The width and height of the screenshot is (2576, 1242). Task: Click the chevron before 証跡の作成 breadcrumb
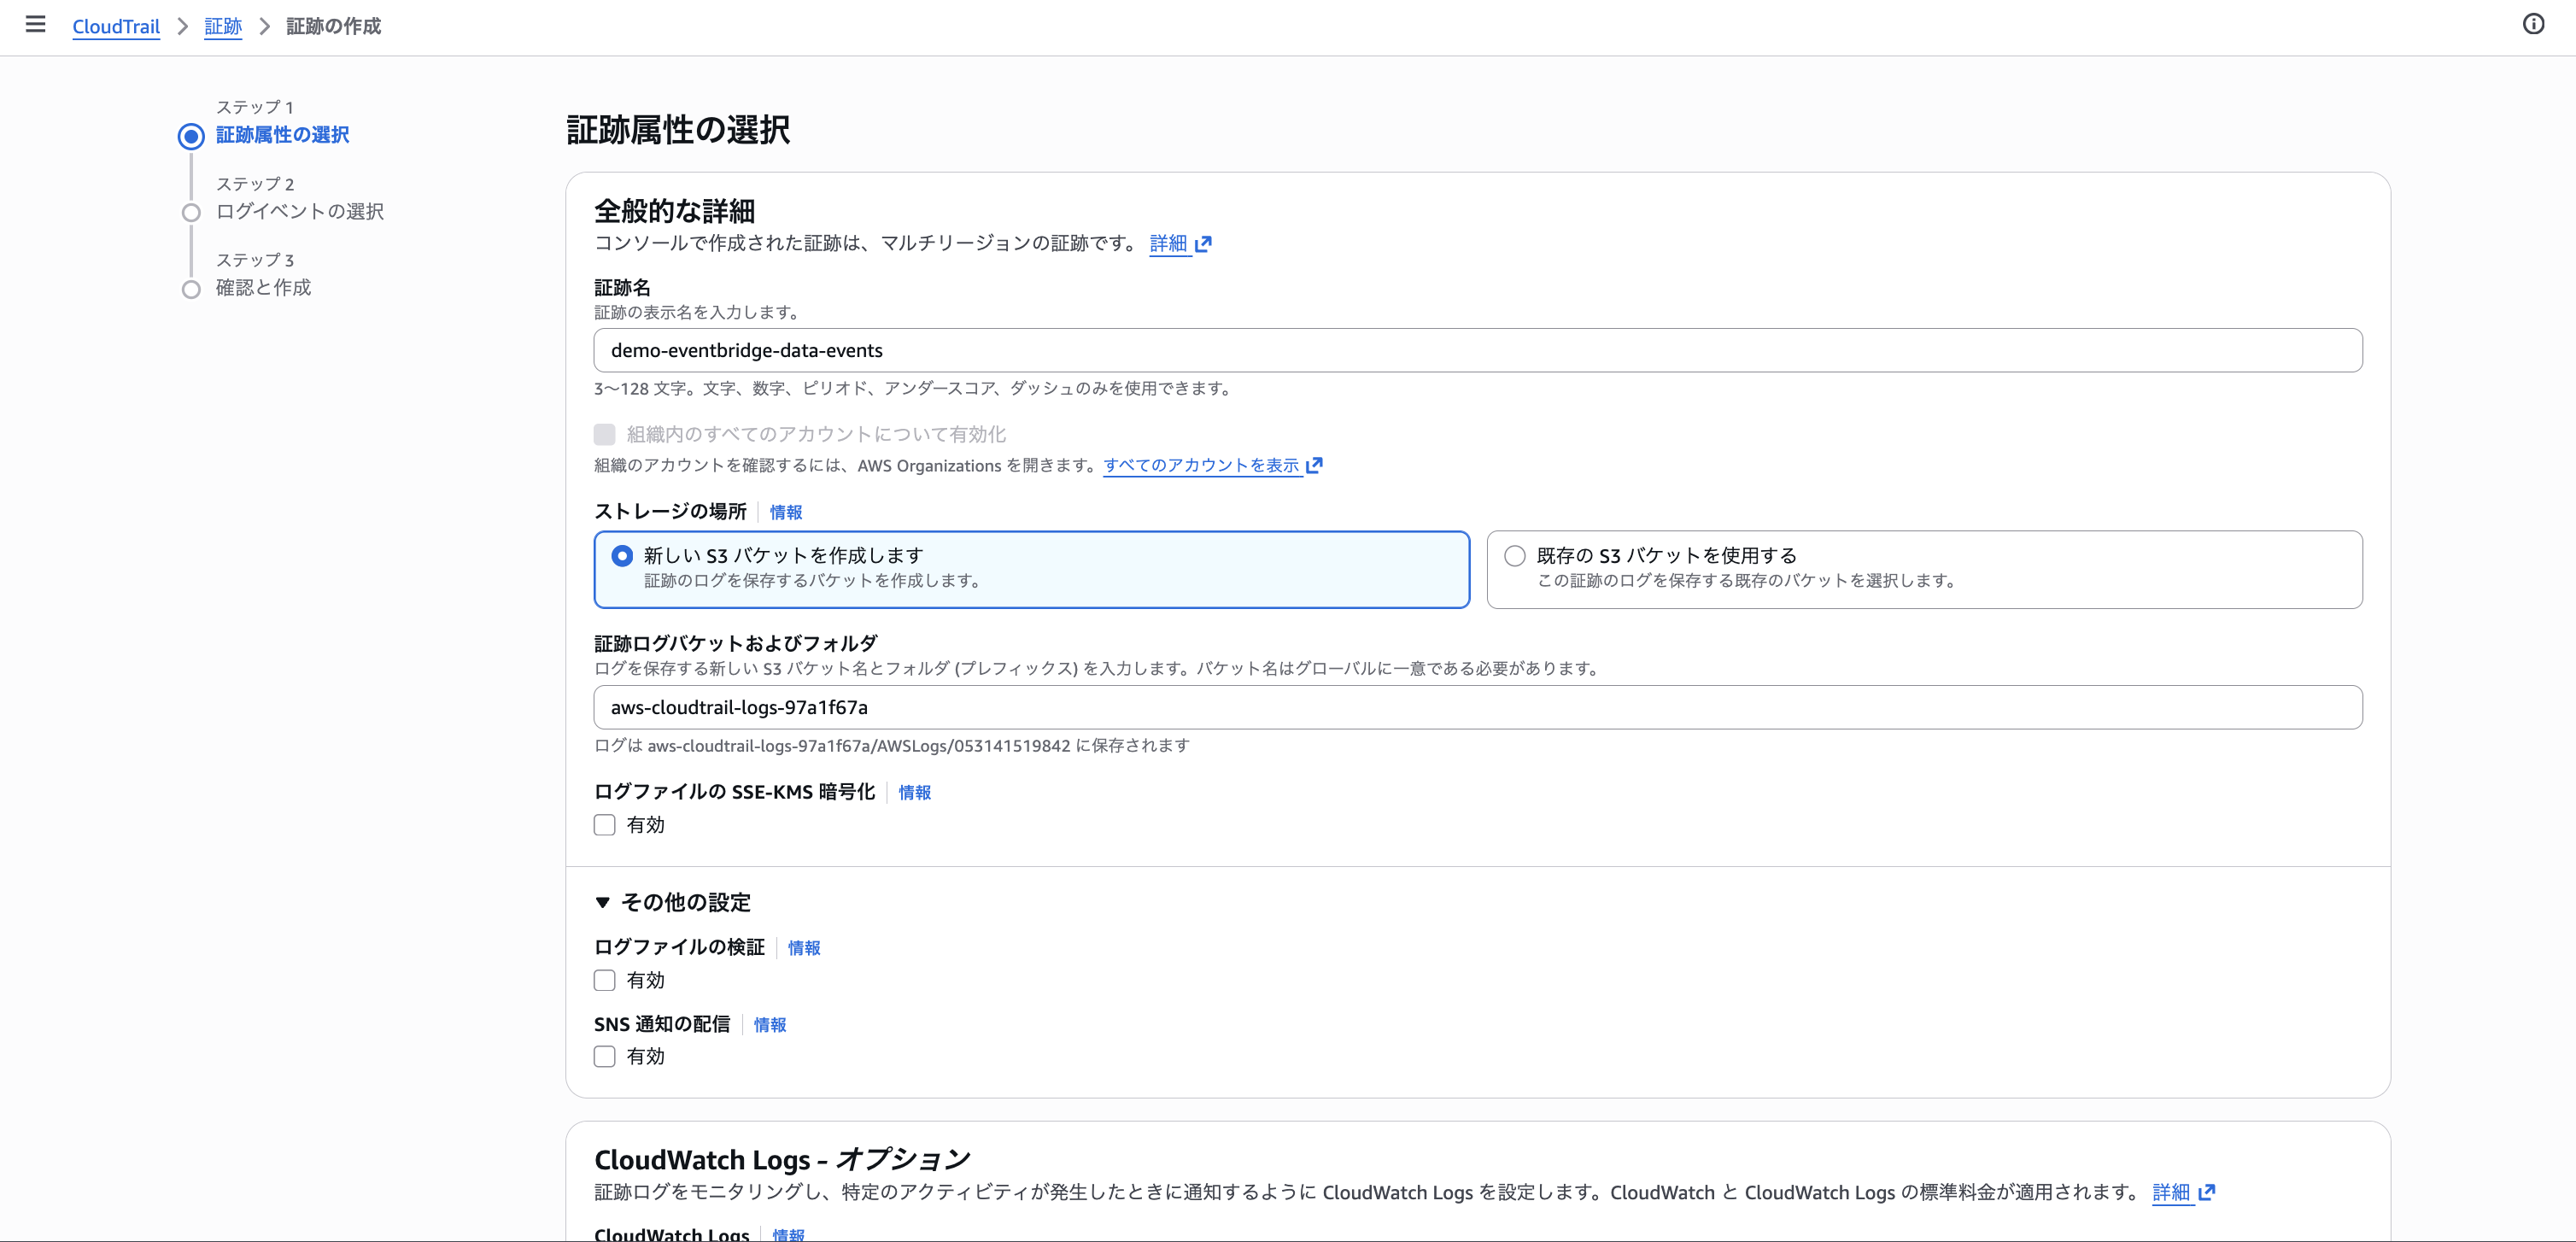265,26
